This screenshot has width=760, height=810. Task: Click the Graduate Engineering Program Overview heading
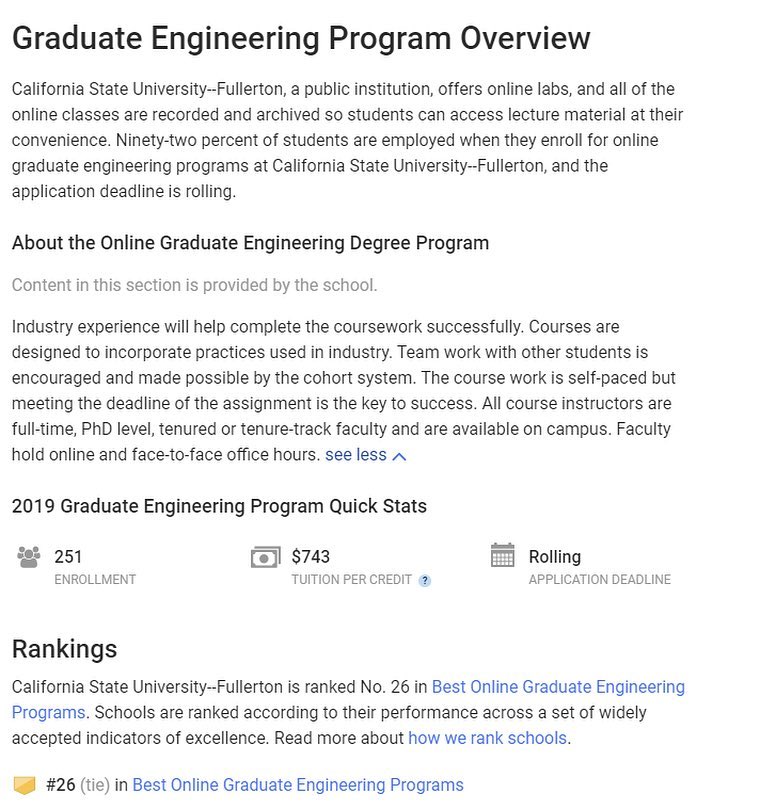pyautogui.click(x=301, y=38)
